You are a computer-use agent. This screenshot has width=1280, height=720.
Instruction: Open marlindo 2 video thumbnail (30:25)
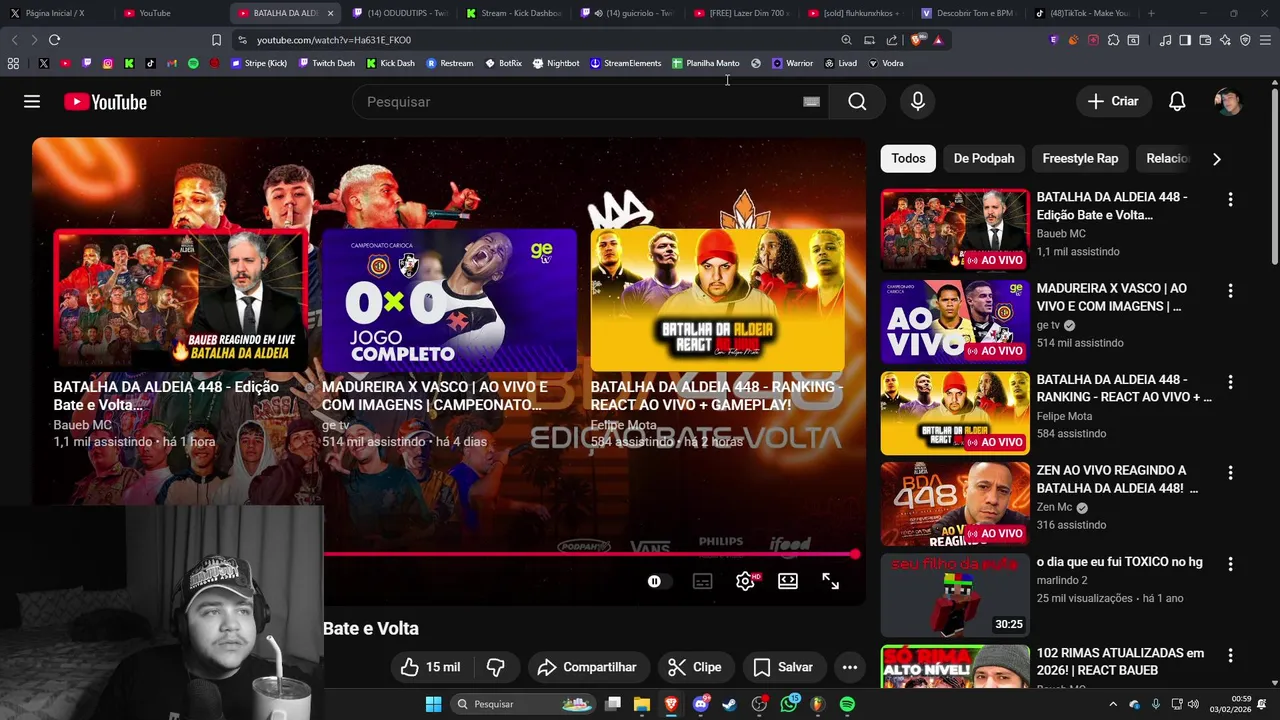(955, 595)
